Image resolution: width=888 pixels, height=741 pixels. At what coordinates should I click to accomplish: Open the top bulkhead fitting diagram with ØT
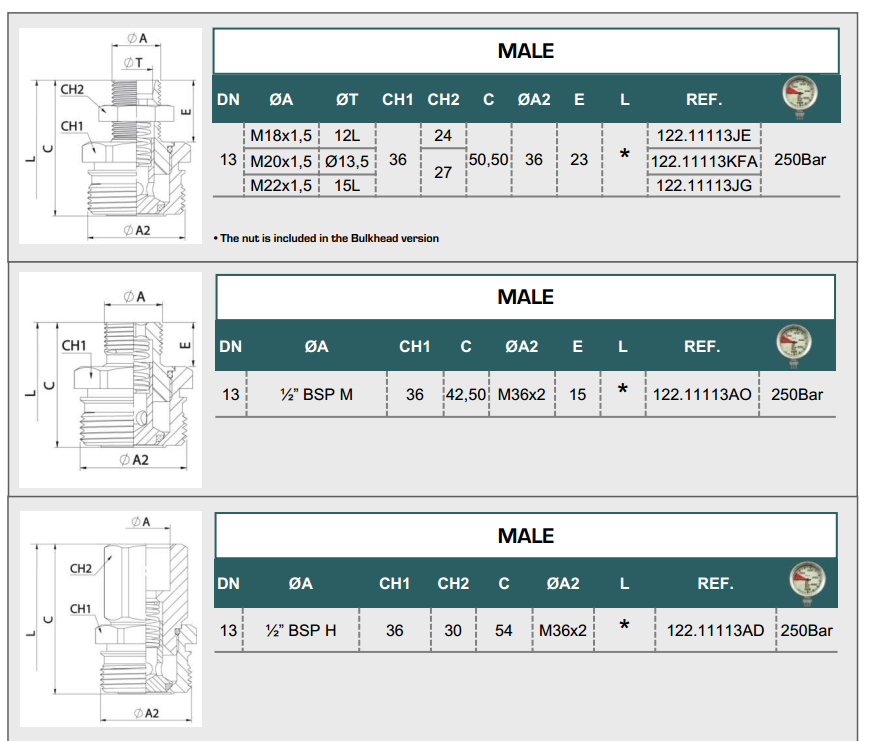pos(110,135)
